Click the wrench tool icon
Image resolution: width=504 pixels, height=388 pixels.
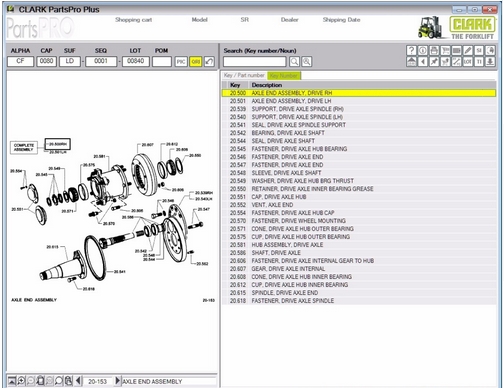pyautogui.click(x=457, y=62)
